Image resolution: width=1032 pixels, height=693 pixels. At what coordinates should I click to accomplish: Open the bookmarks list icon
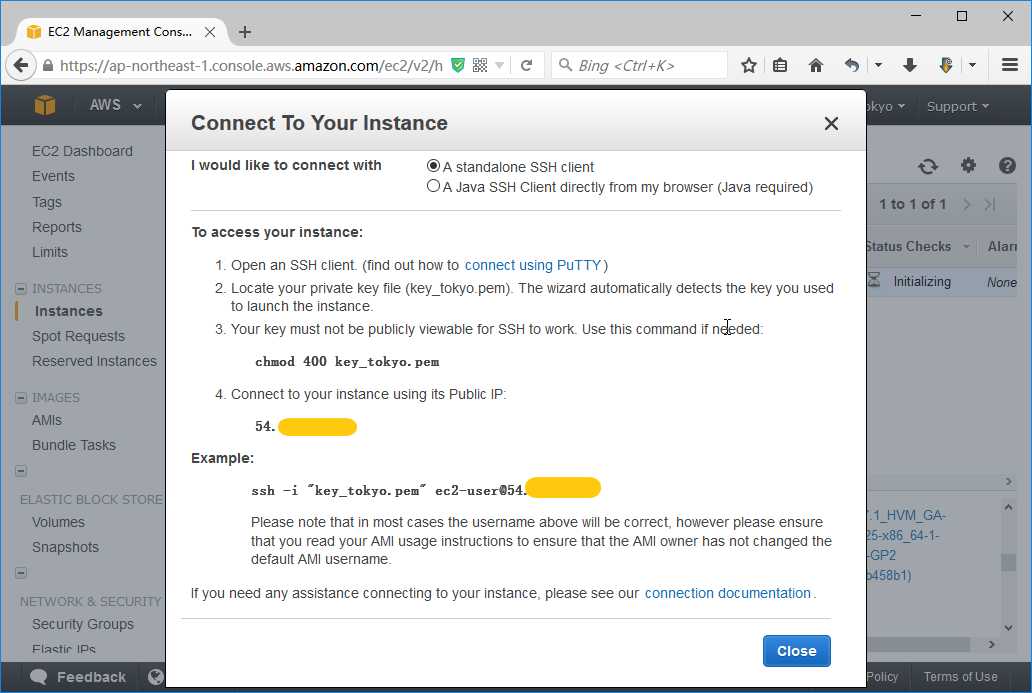780,65
